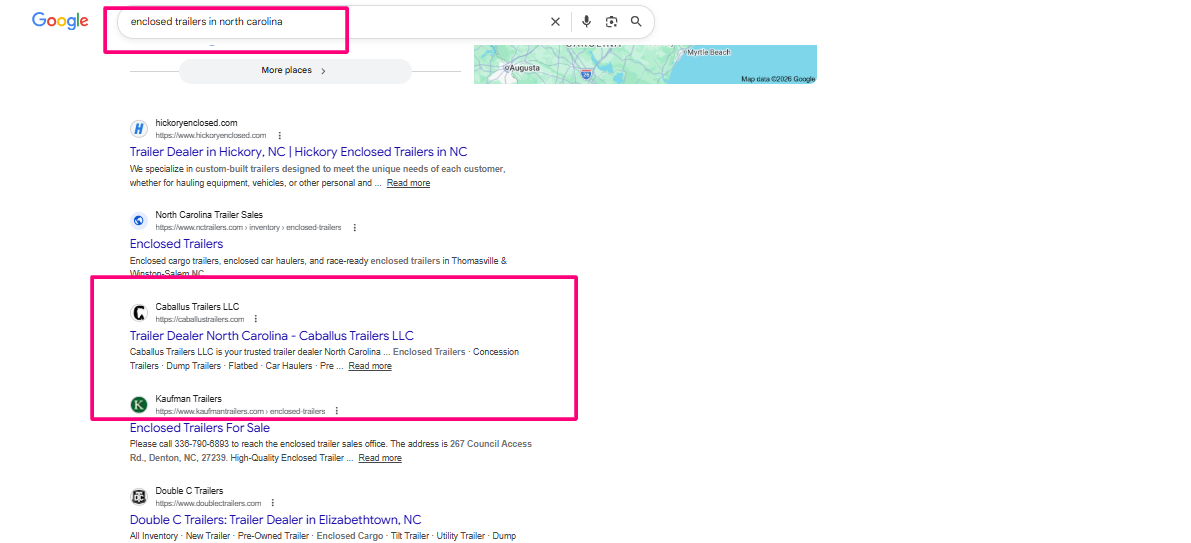1191x543 pixels.
Task: Click Read more under Hickory Enclosed snippet
Action: [408, 183]
